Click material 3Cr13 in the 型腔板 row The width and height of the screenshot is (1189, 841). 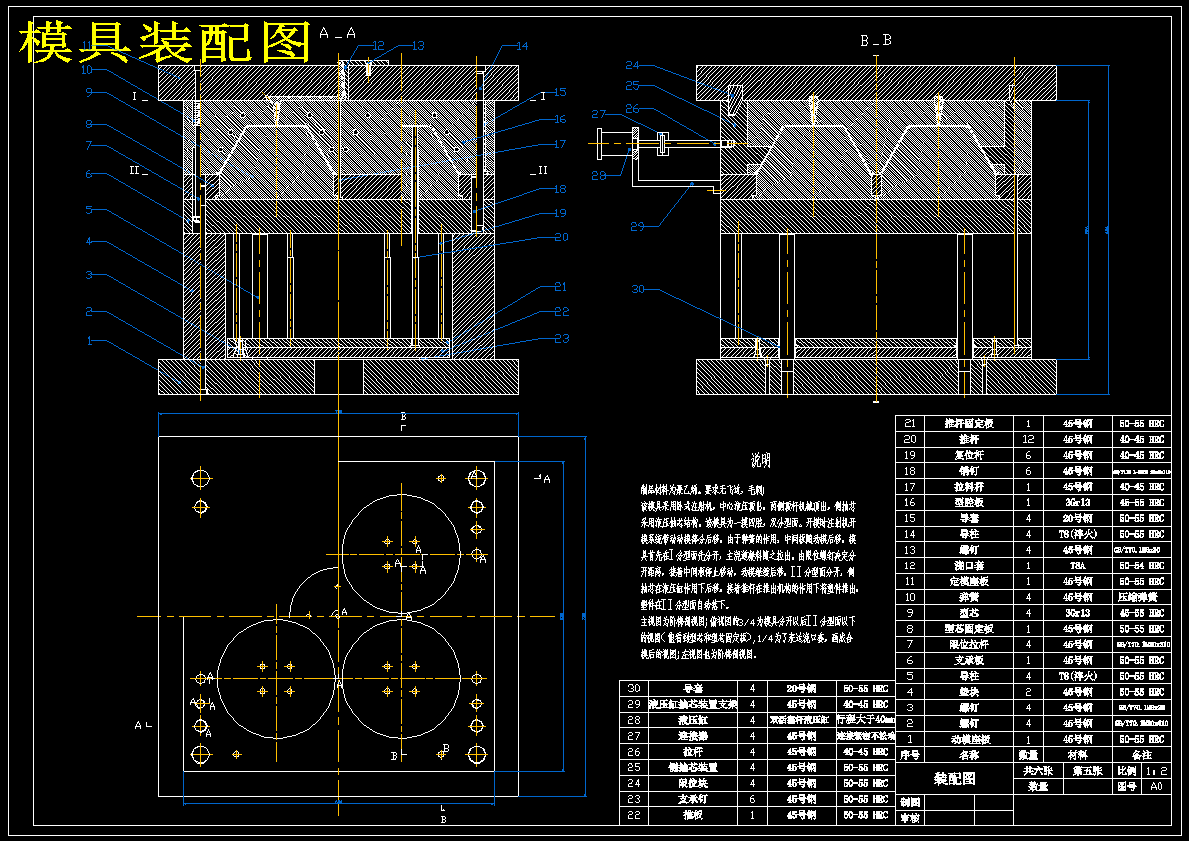pyautogui.click(x=1077, y=502)
